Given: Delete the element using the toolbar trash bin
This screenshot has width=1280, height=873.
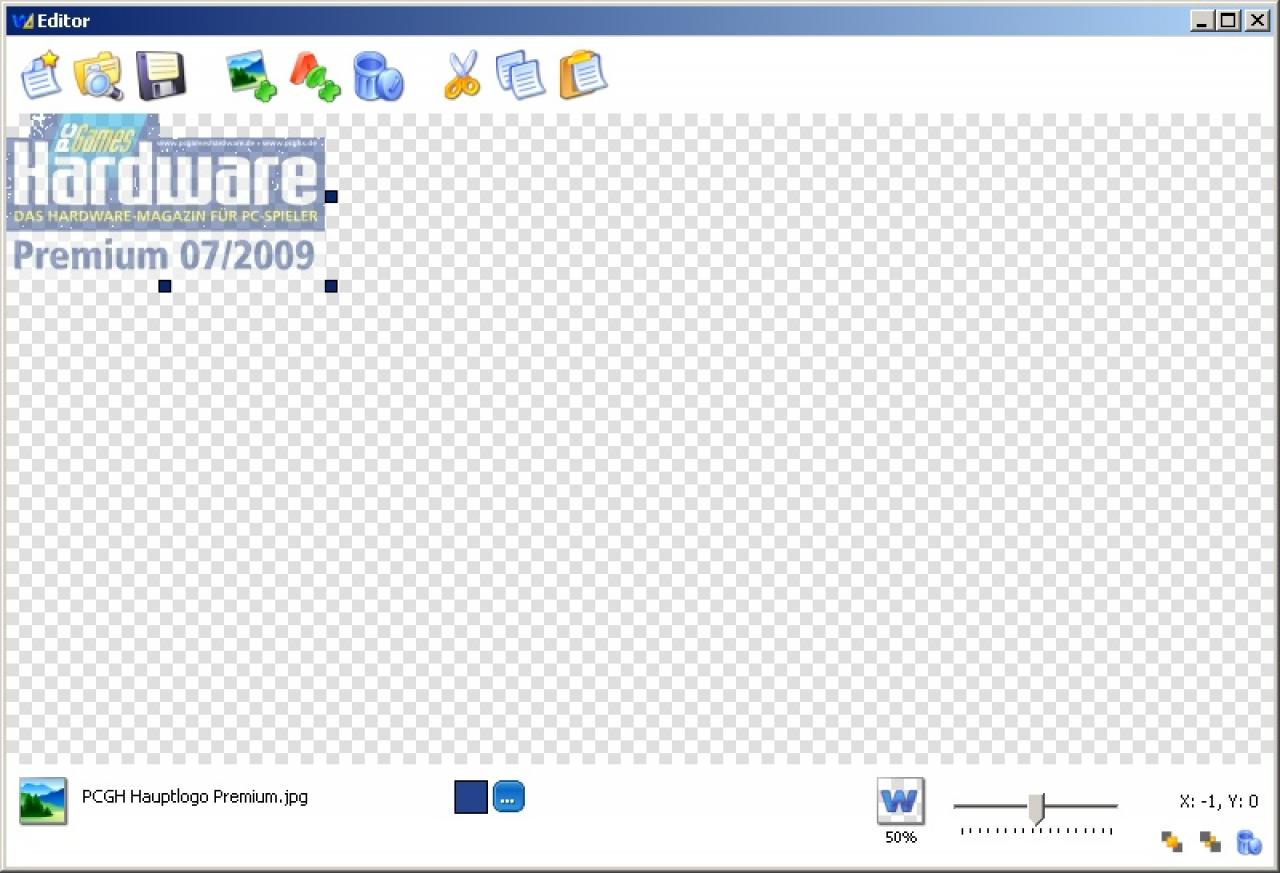Looking at the screenshot, I should pyautogui.click(x=378, y=76).
